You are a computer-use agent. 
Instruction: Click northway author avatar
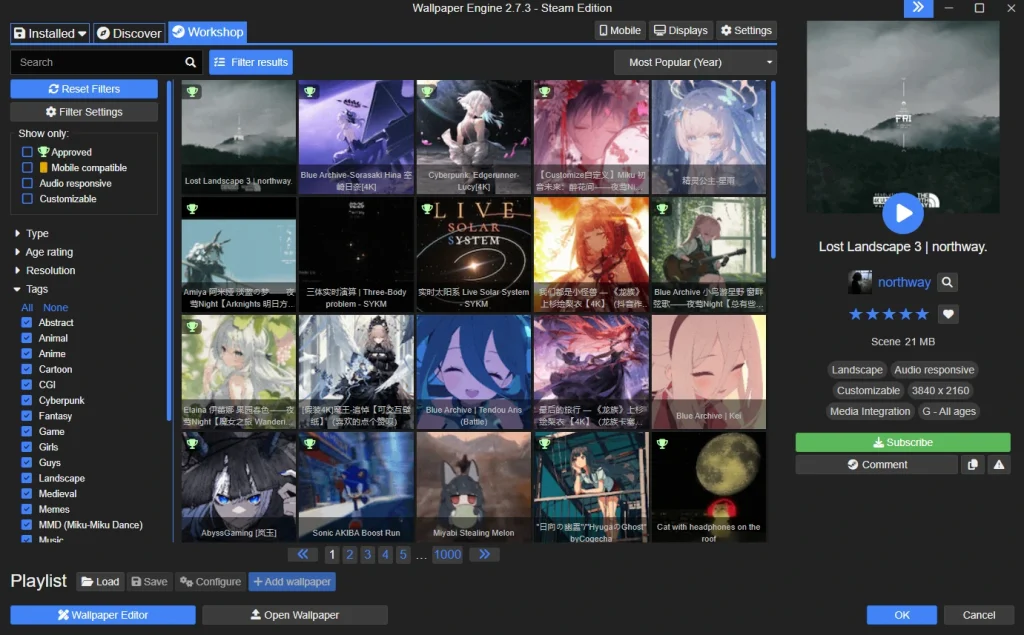click(859, 282)
